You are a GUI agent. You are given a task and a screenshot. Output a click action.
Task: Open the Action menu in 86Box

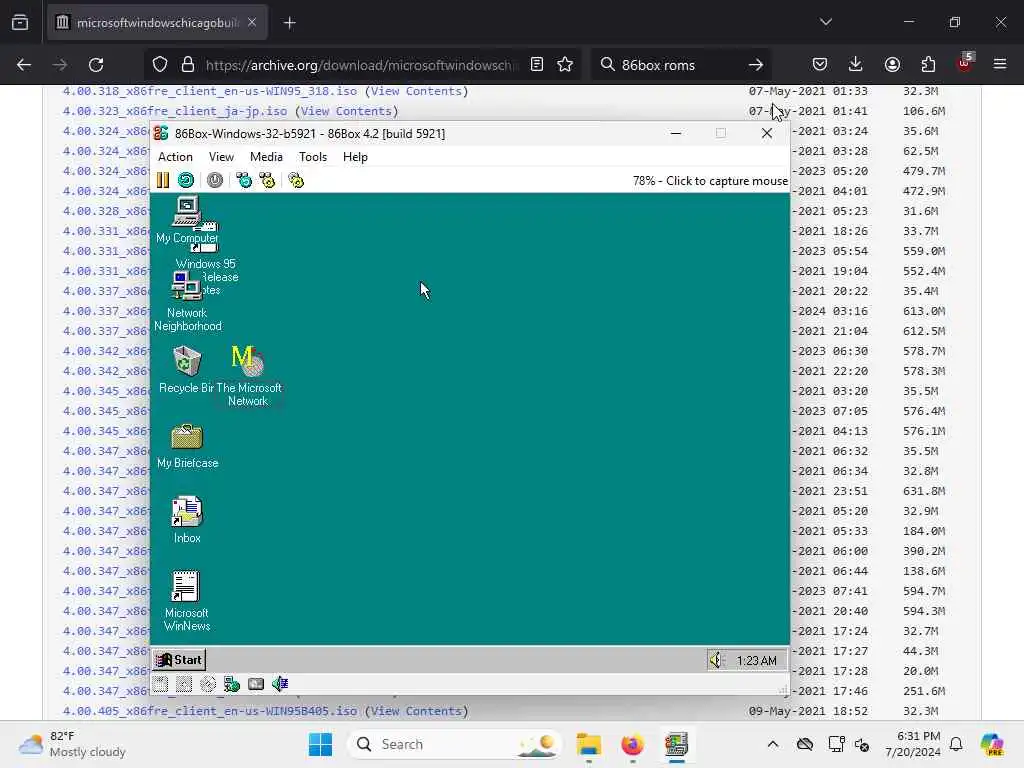pyautogui.click(x=175, y=157)
